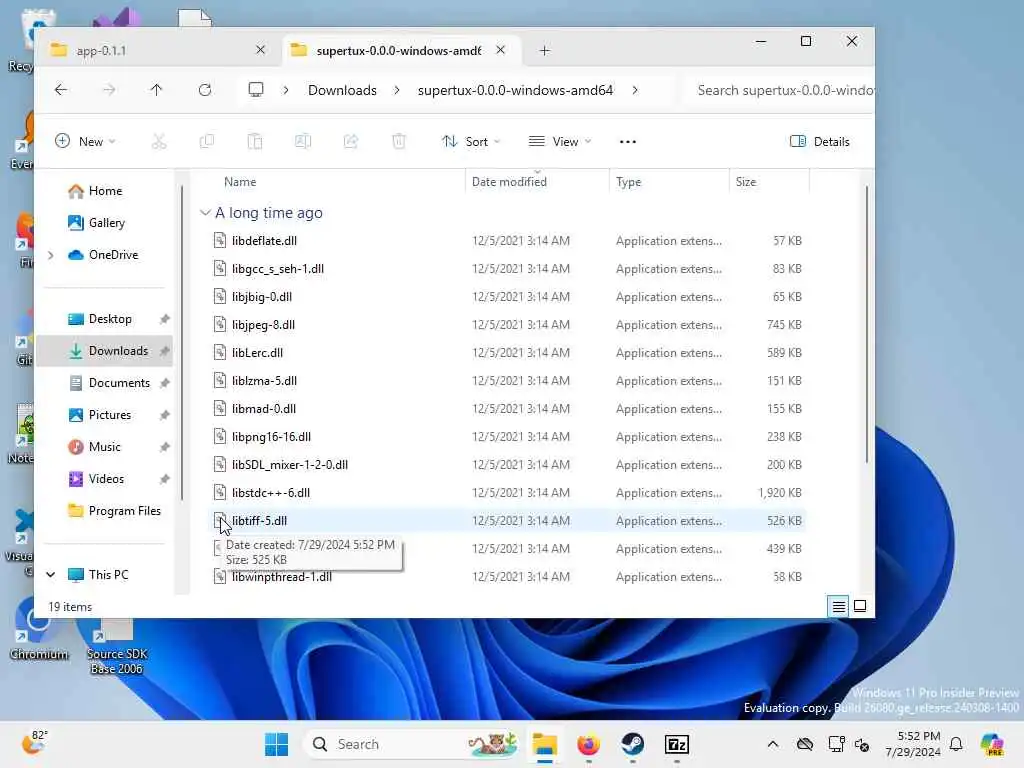
Task: Click the This PC monitor icon in address bar
Action: [256, 90]
